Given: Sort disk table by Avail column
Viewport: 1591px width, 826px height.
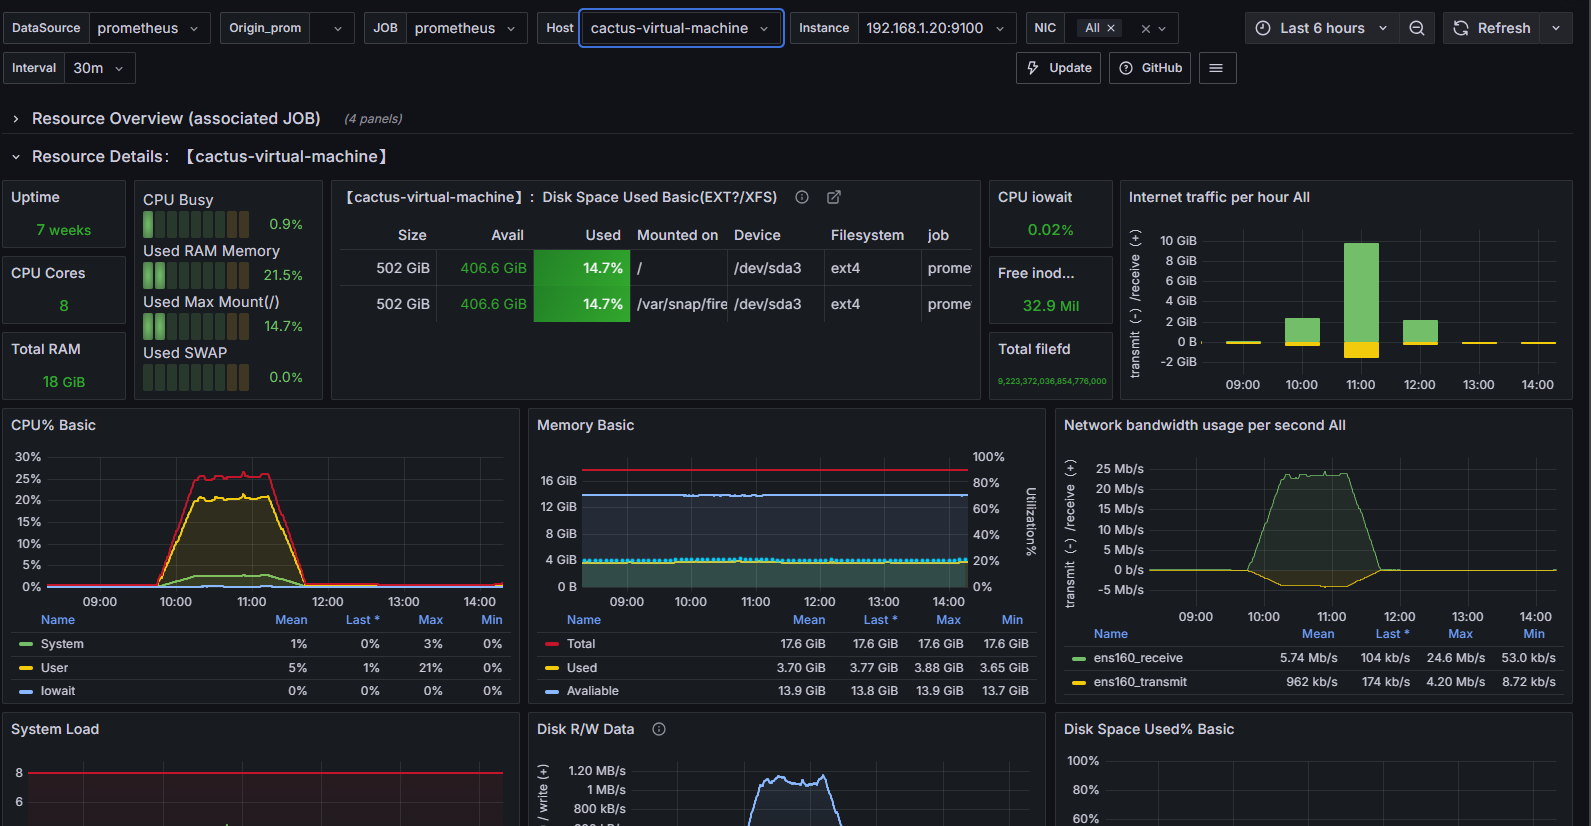Looking at the screenshot, I should click(x=507, y=235).
